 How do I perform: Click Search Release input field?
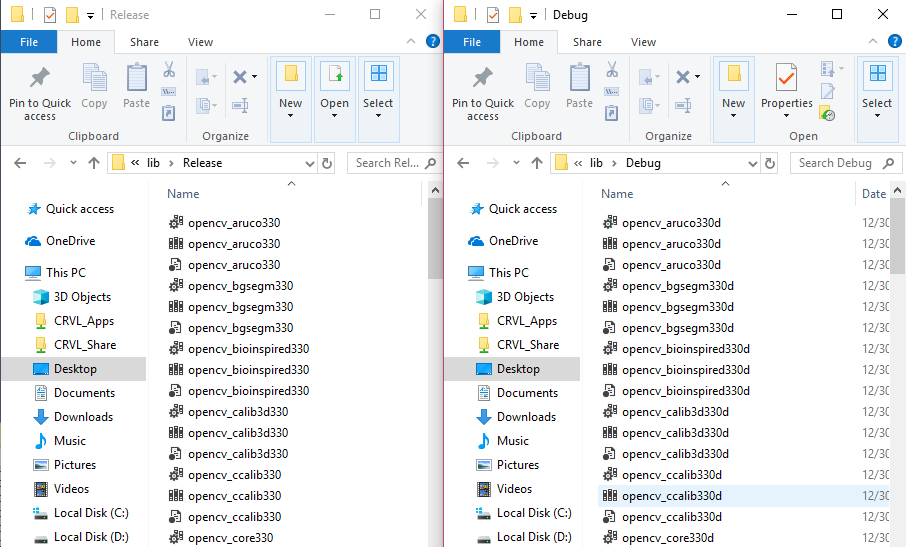[395, 163]
